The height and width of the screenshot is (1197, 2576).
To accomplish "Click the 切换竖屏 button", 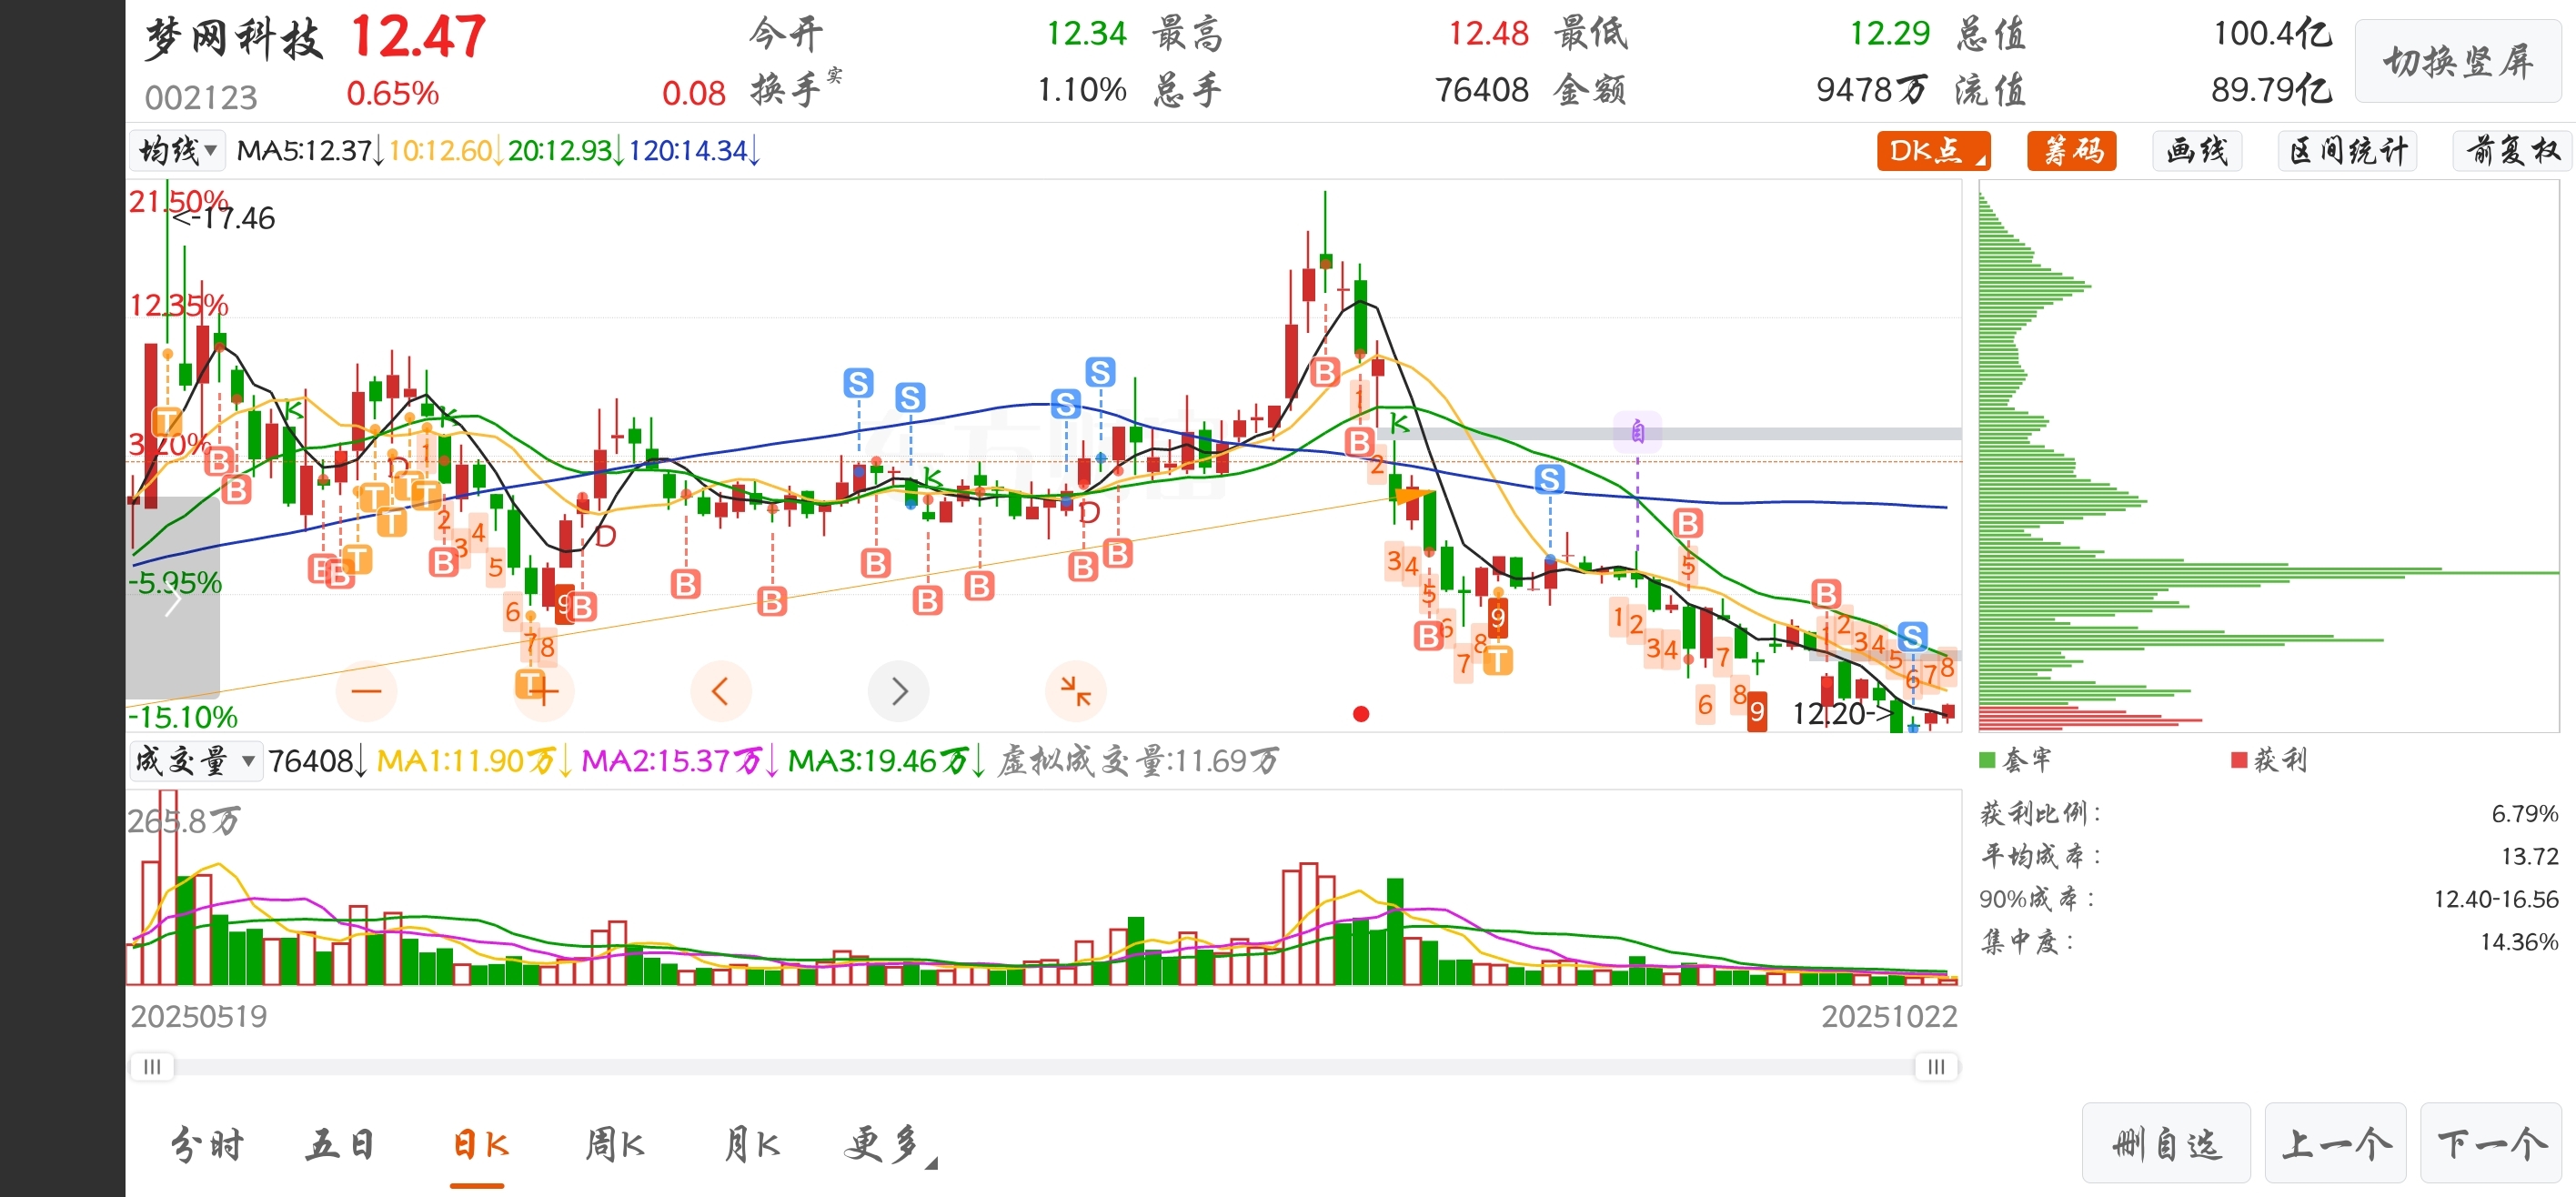I will click(x=2457, y=62).
